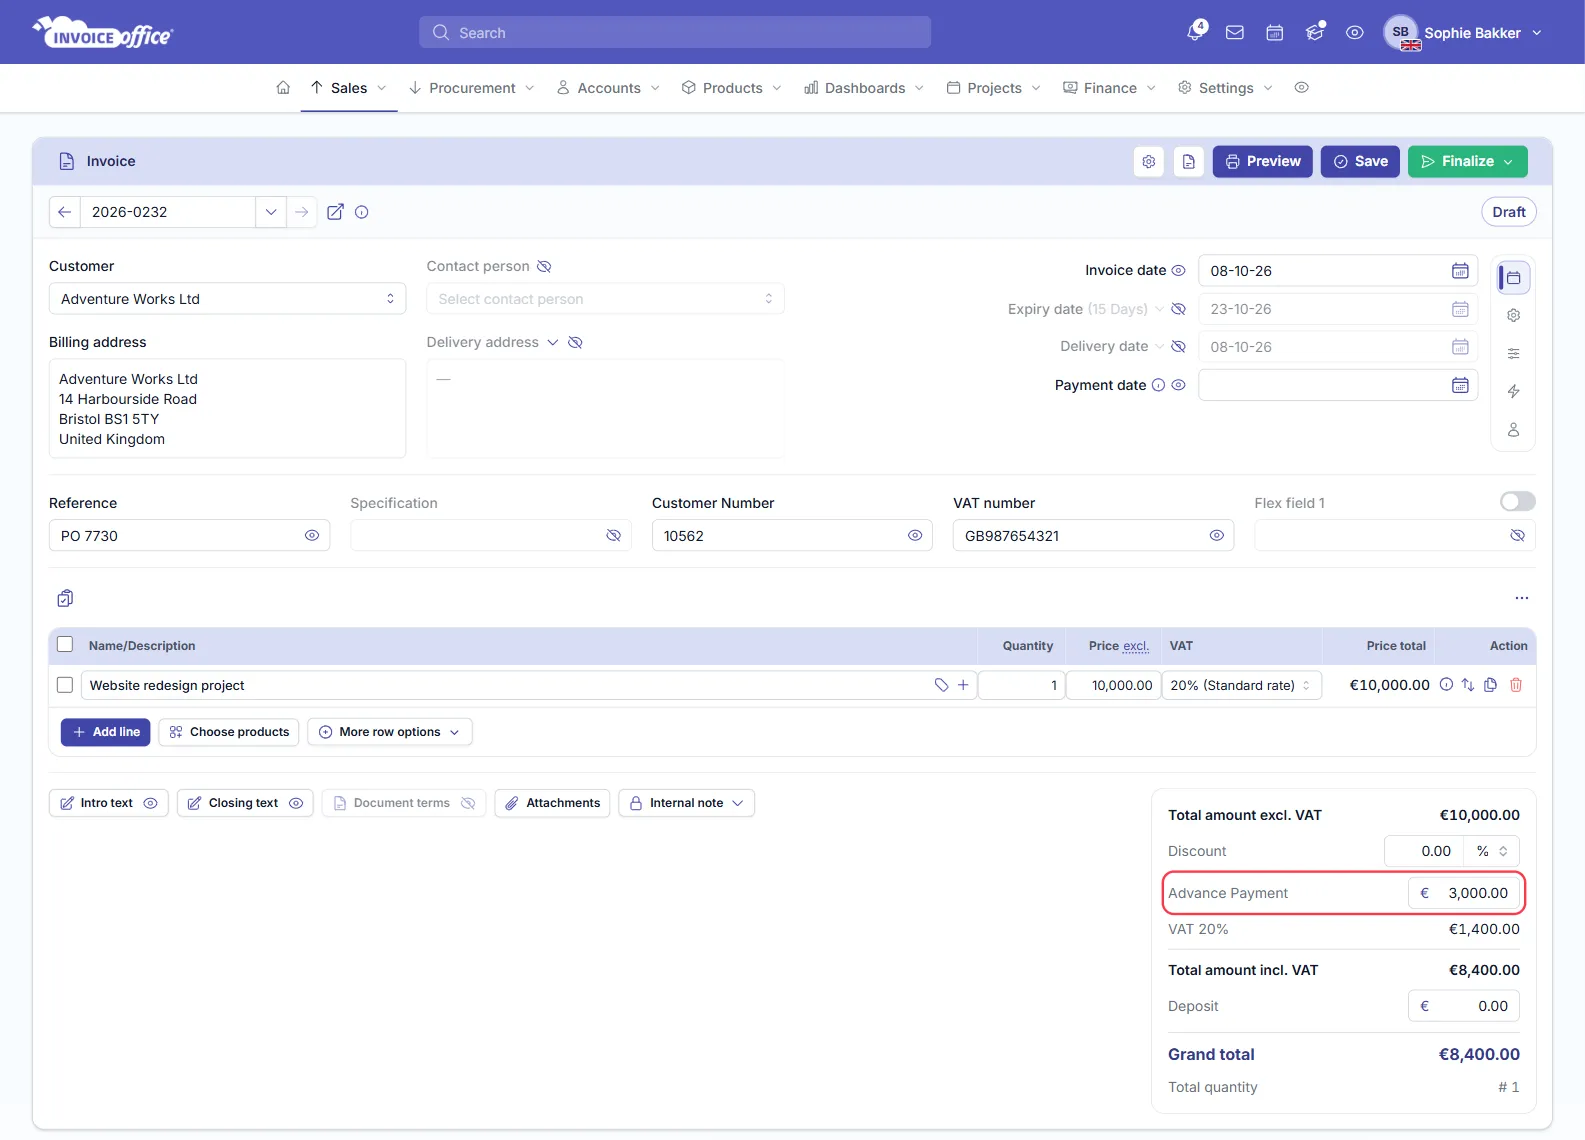Click the Finalize button
The image size is (1585, 1140).
coord(1468,161)
